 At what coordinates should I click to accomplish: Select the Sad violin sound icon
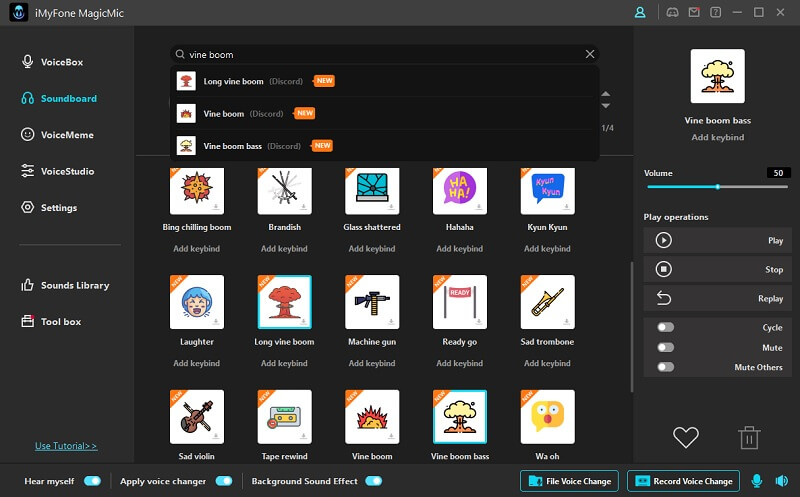pos(197,416)
